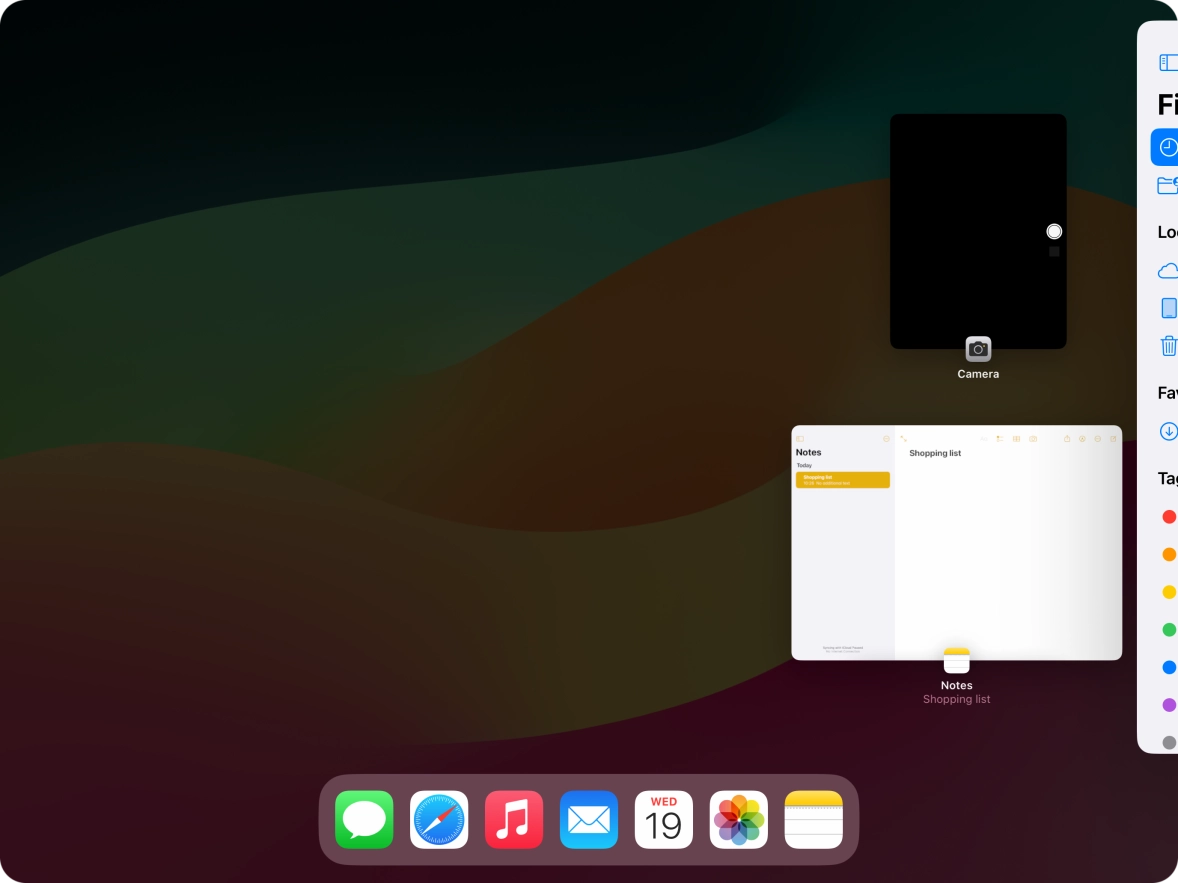The image size is (1178, 883).
Task: Tap the Notes app icon below its card
Action: (957, 661)
